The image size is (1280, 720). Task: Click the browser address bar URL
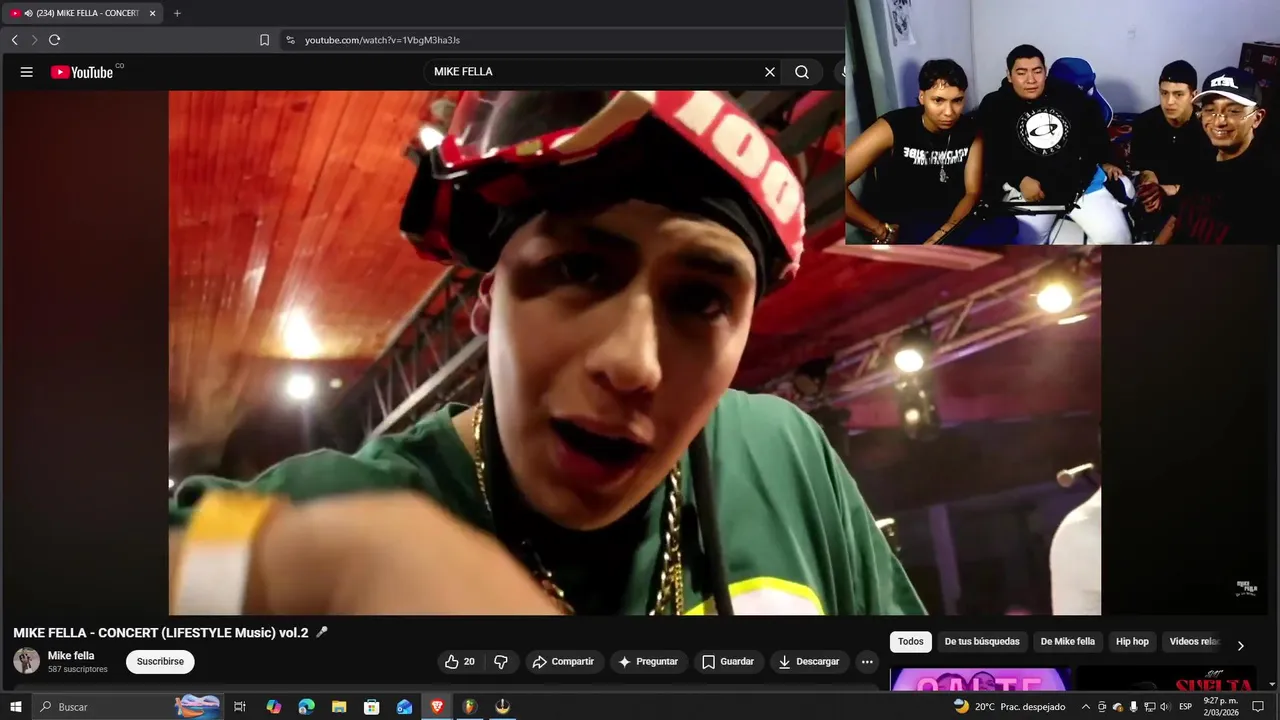coord(382,40)
